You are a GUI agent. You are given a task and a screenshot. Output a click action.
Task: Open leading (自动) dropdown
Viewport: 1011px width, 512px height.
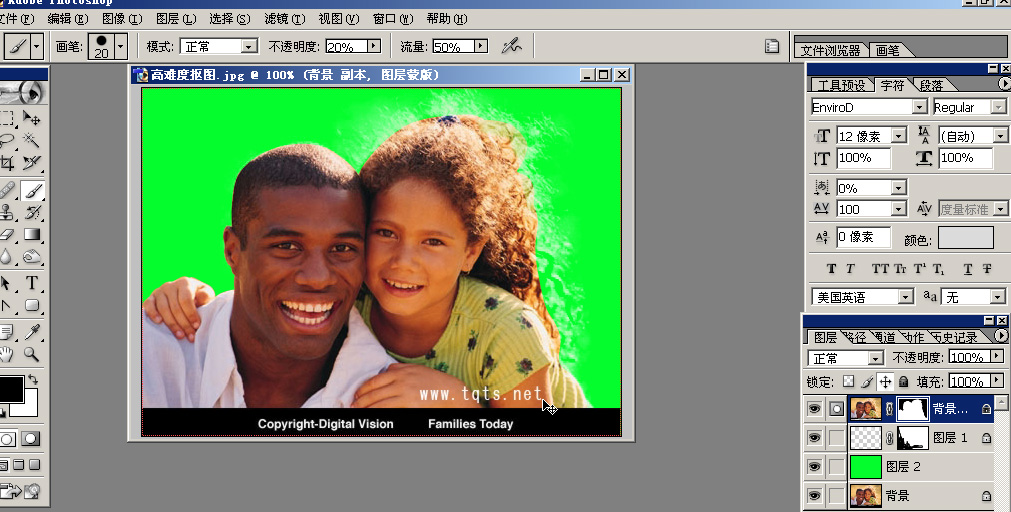[1000, 136]
